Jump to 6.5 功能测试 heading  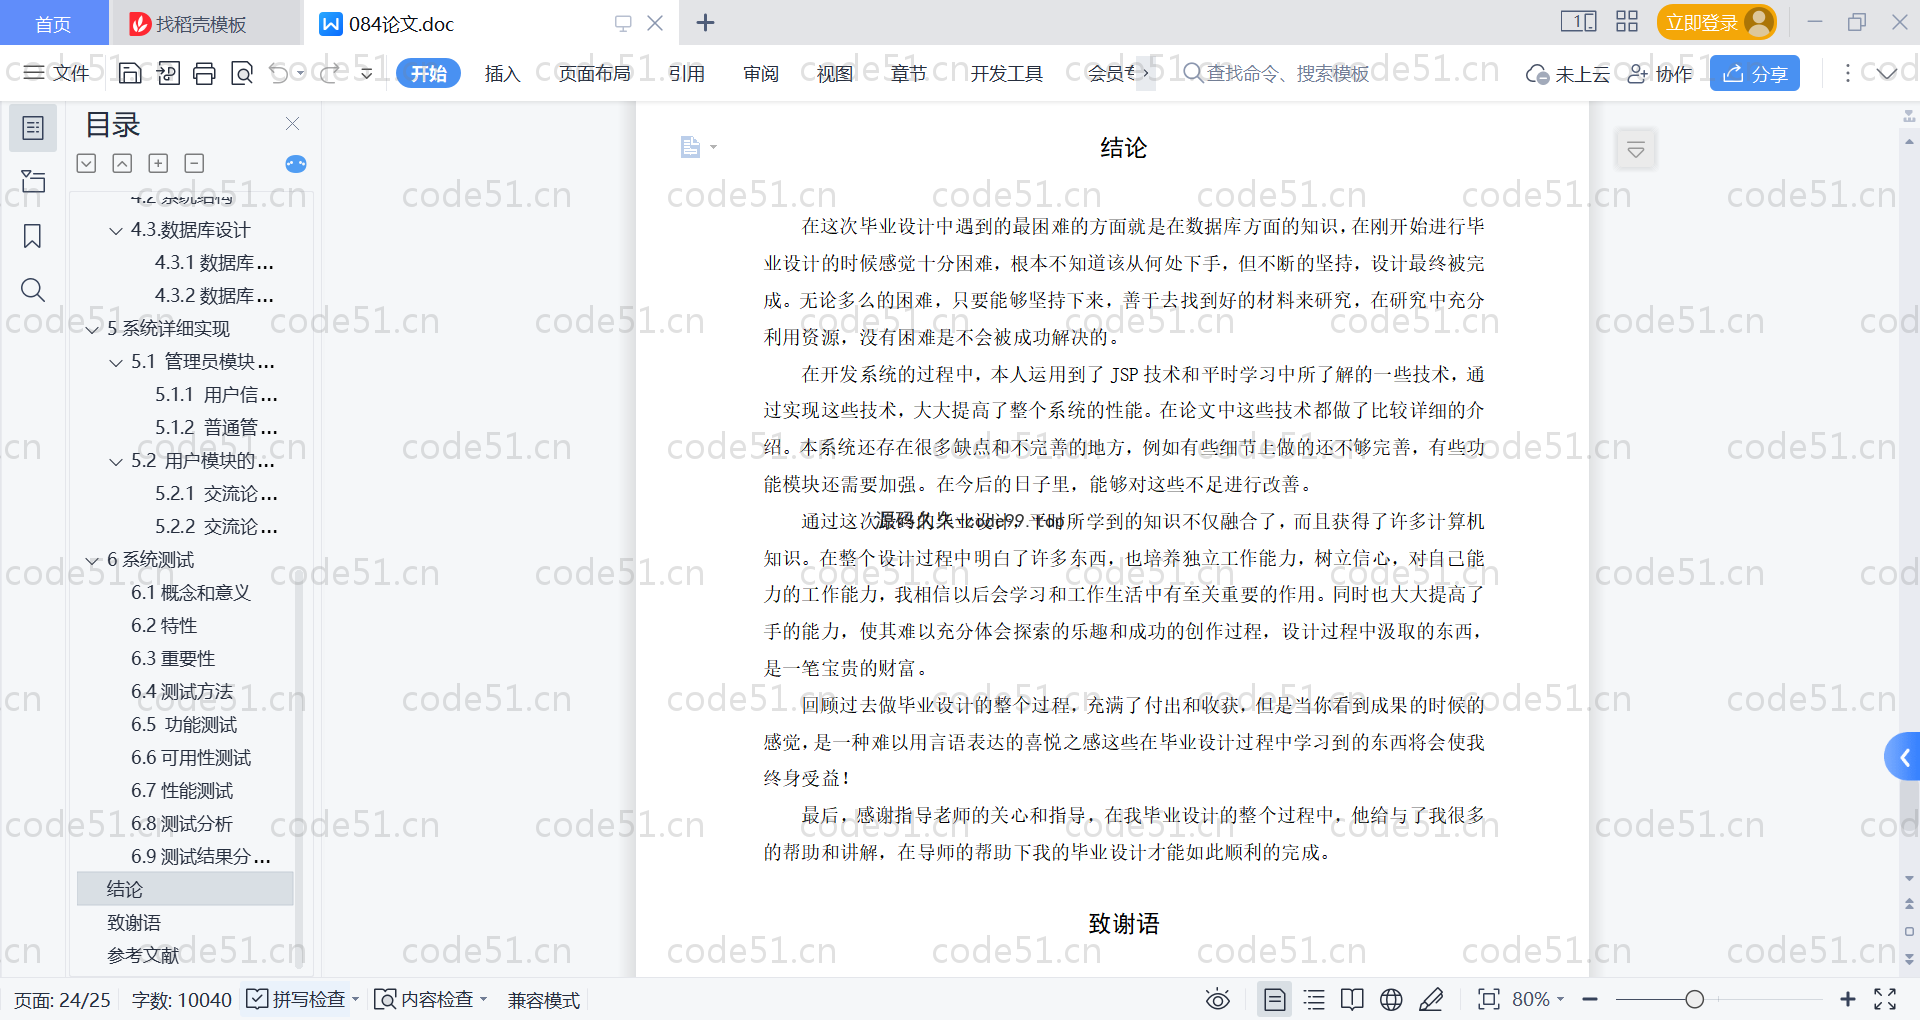pyautogui.click(x=186, y=724)
